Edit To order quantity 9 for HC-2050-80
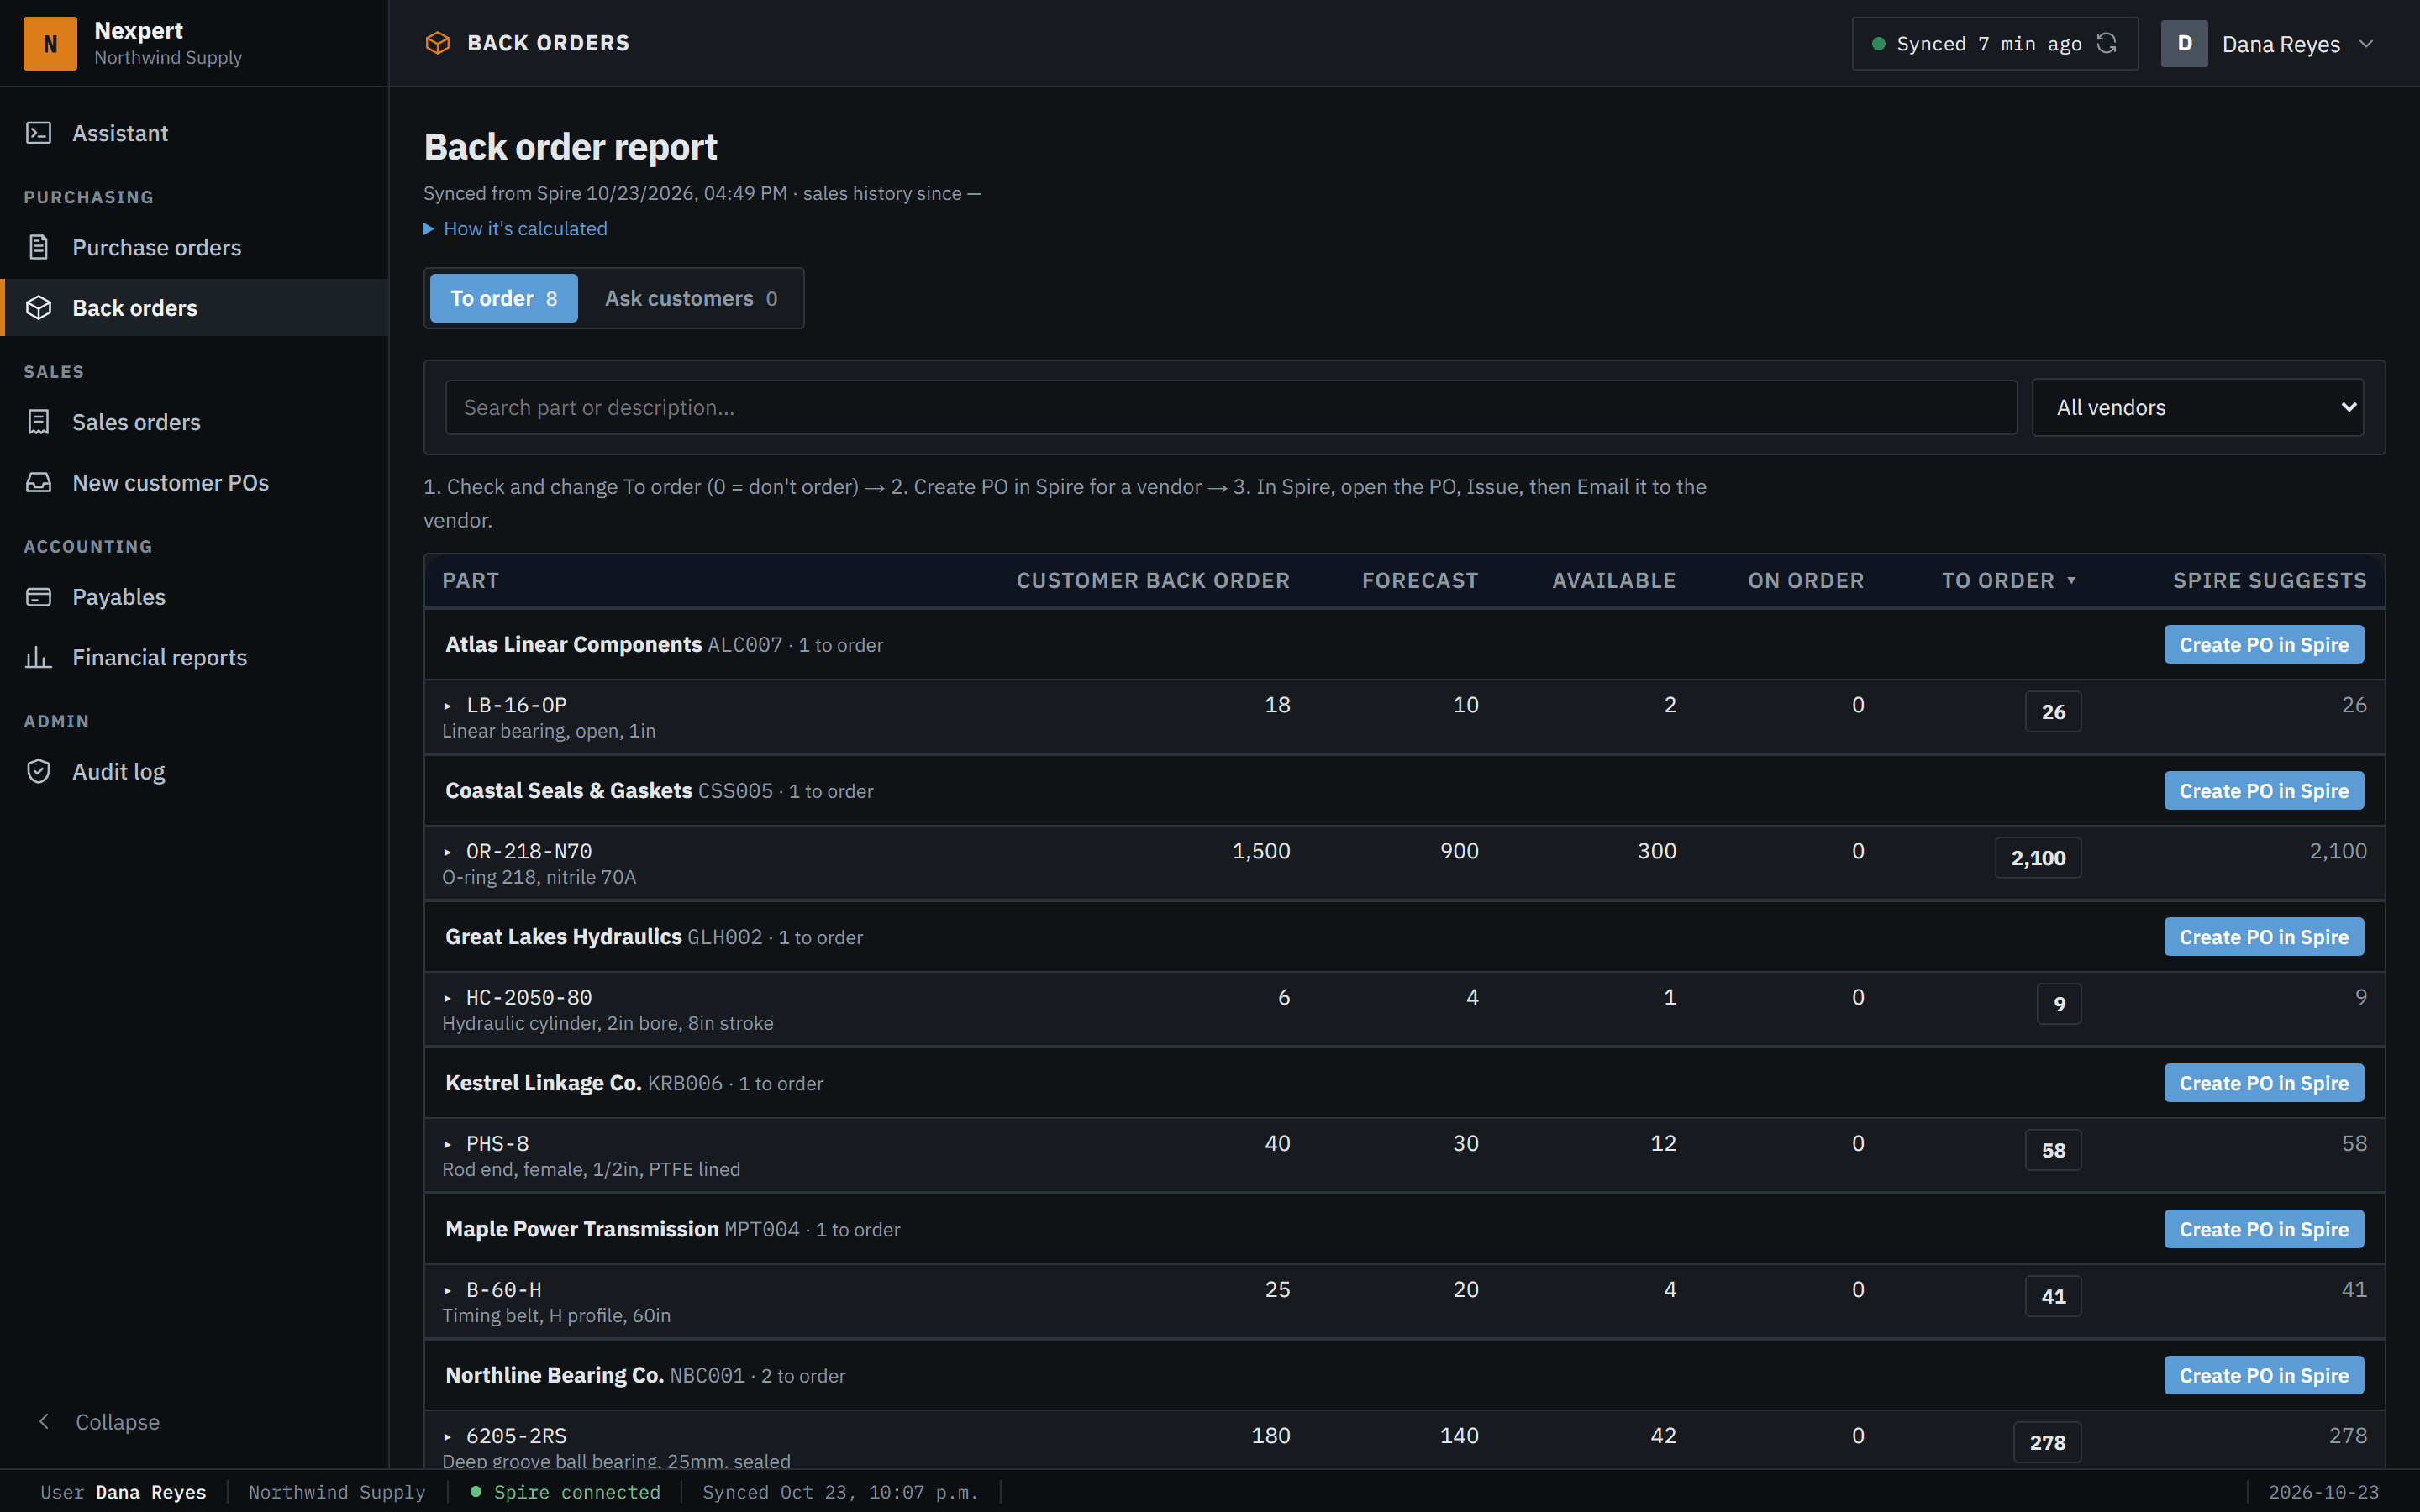Screen dimensions: 2420x1512 [2059, 1004]
